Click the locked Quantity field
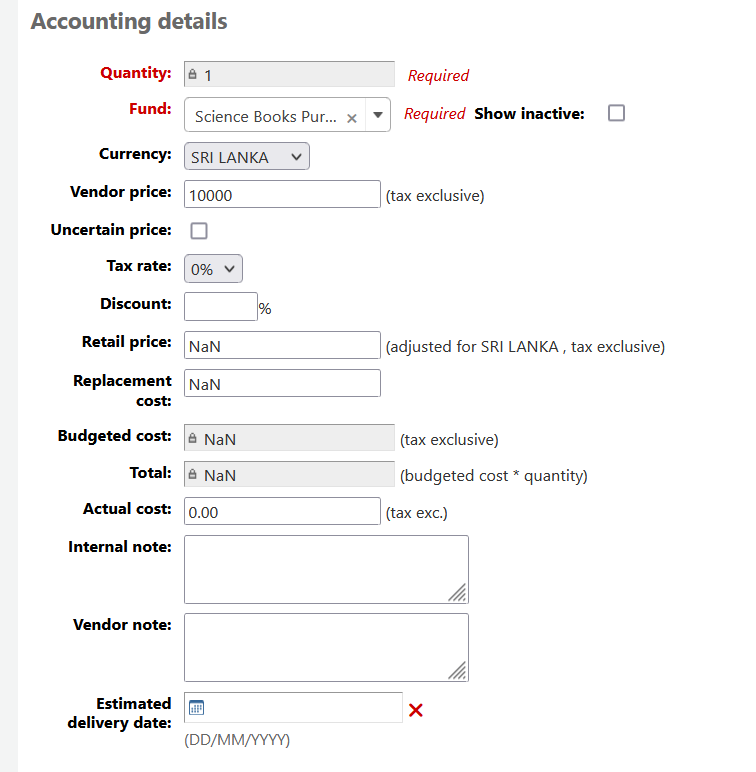Viewport: 756px width, 772px height. click(290, 75)
